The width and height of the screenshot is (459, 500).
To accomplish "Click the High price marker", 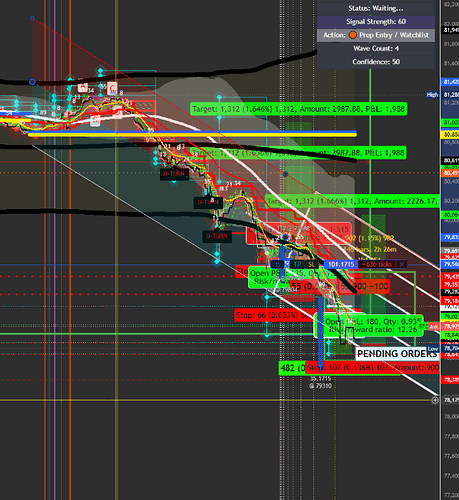I will pos(432,95).
